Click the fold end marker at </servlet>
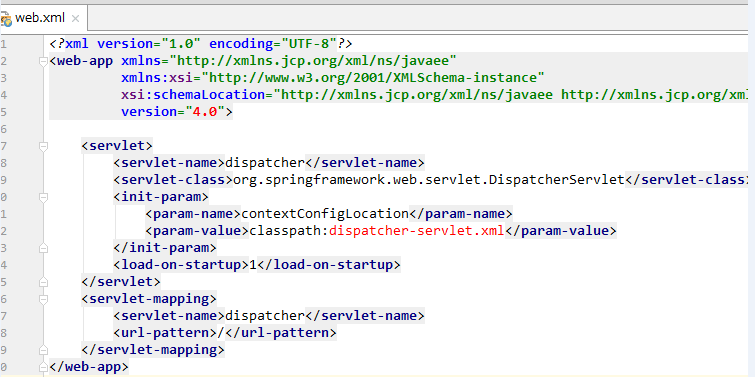The height and width of the screenshot is (377, 755). click(x=43, y=282)
